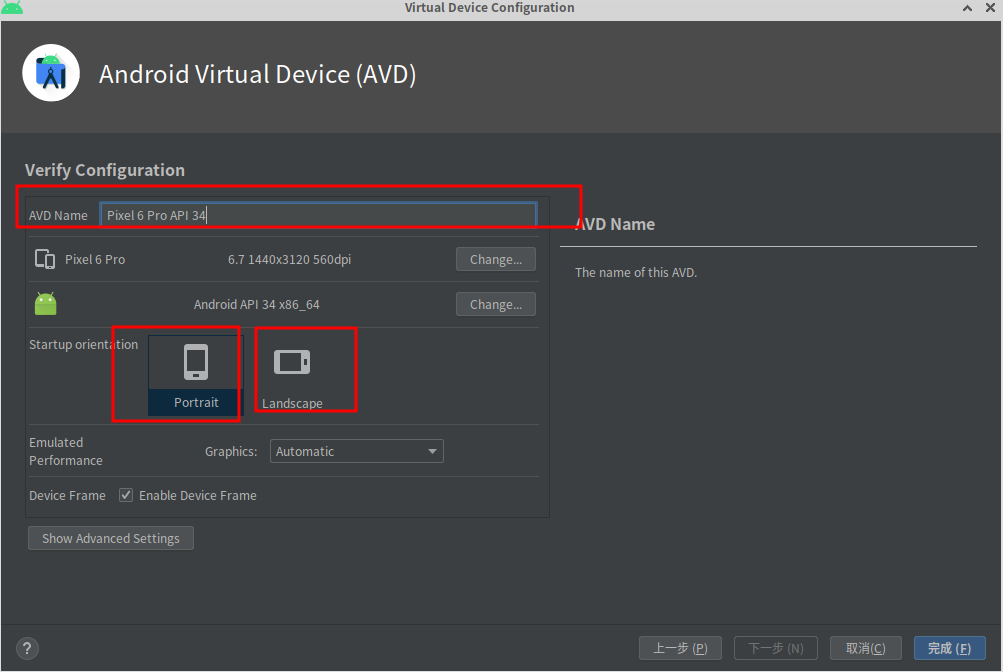Click the 'Verify Configuration' heading
Viewport: 1003px width, 672px height.
coord(105,170)
